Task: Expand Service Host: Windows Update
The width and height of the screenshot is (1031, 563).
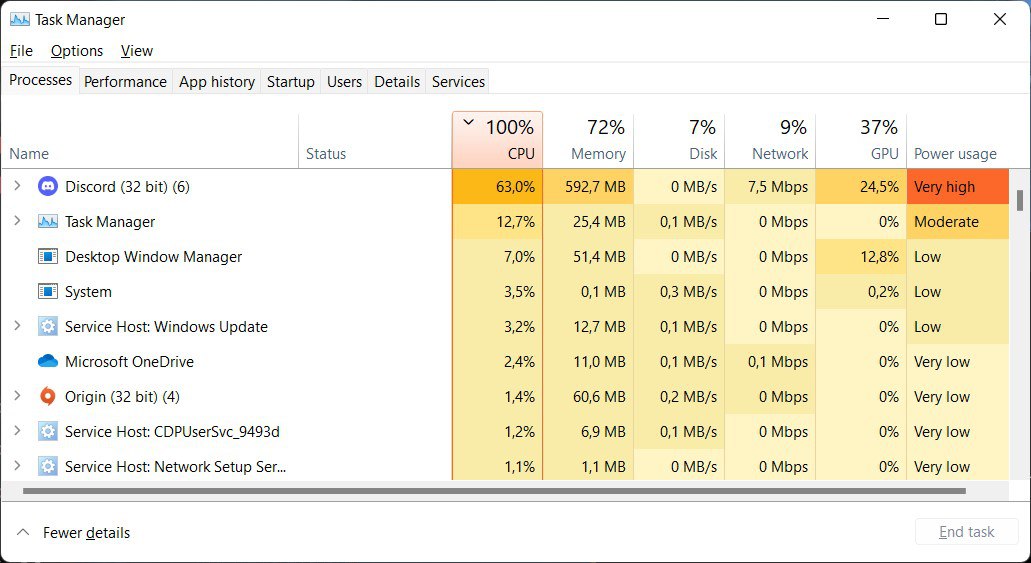Action: tap(18, 326)
